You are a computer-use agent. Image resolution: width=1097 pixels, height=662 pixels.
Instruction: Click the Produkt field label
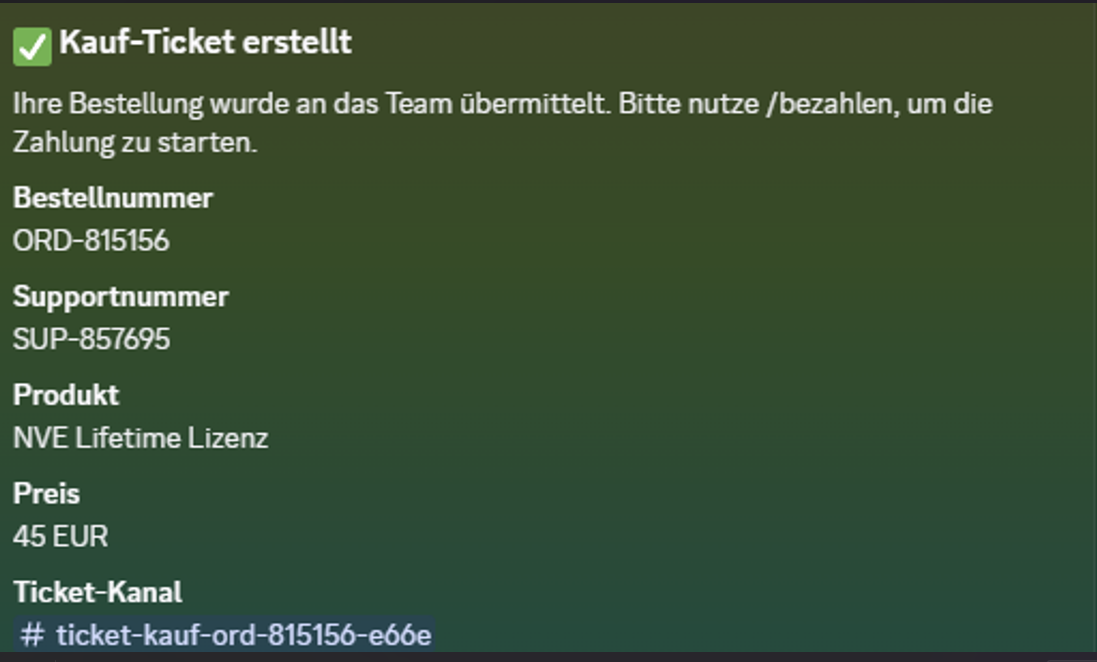66,395
